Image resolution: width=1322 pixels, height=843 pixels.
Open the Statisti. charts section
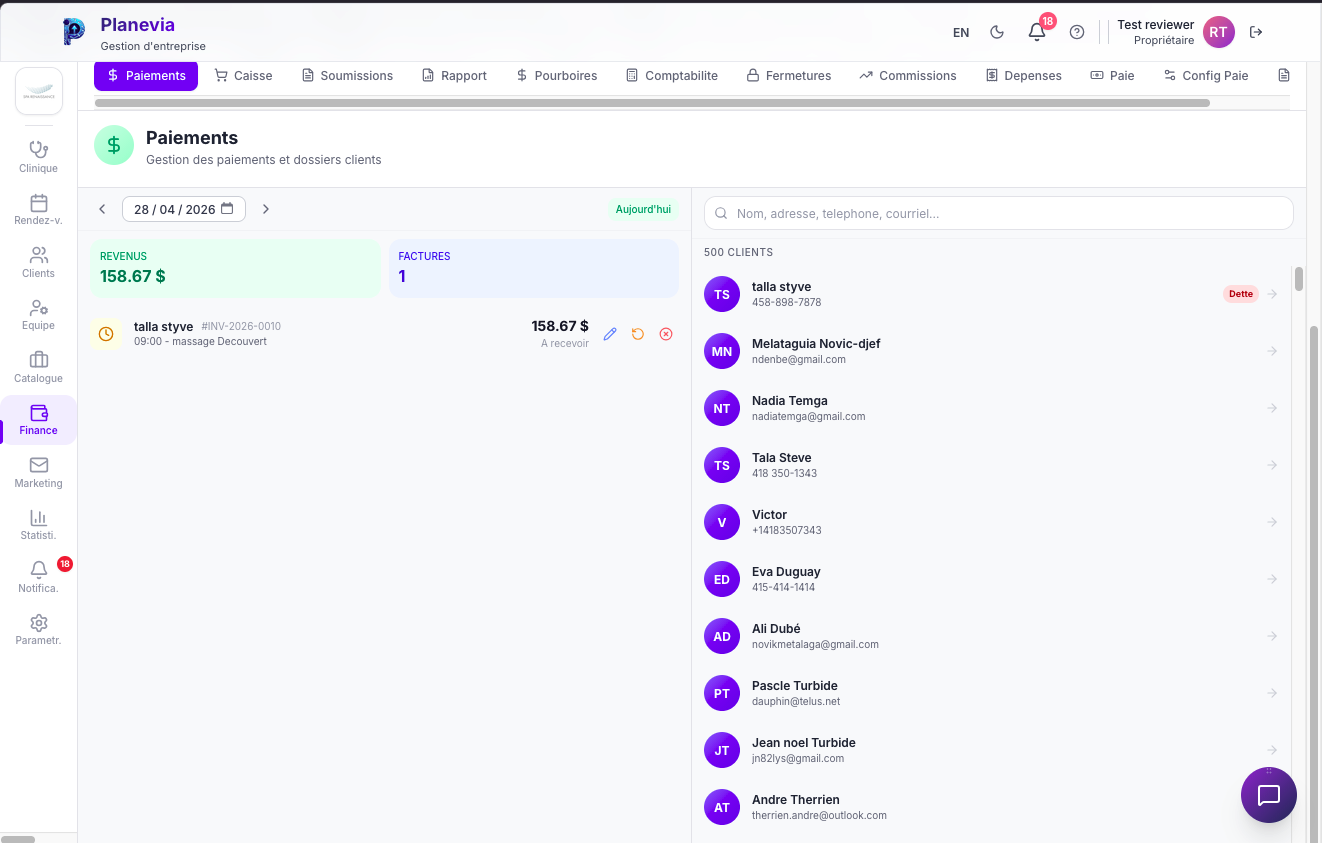click(x=38, y=525)
